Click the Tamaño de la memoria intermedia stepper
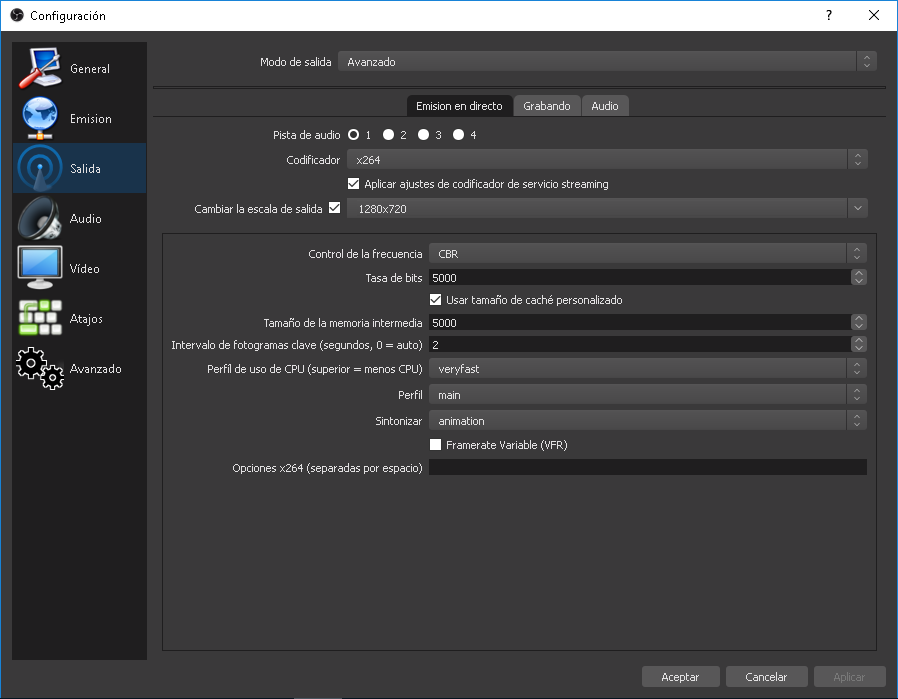This screenshot has height=699, width=898. coord(858,322)
